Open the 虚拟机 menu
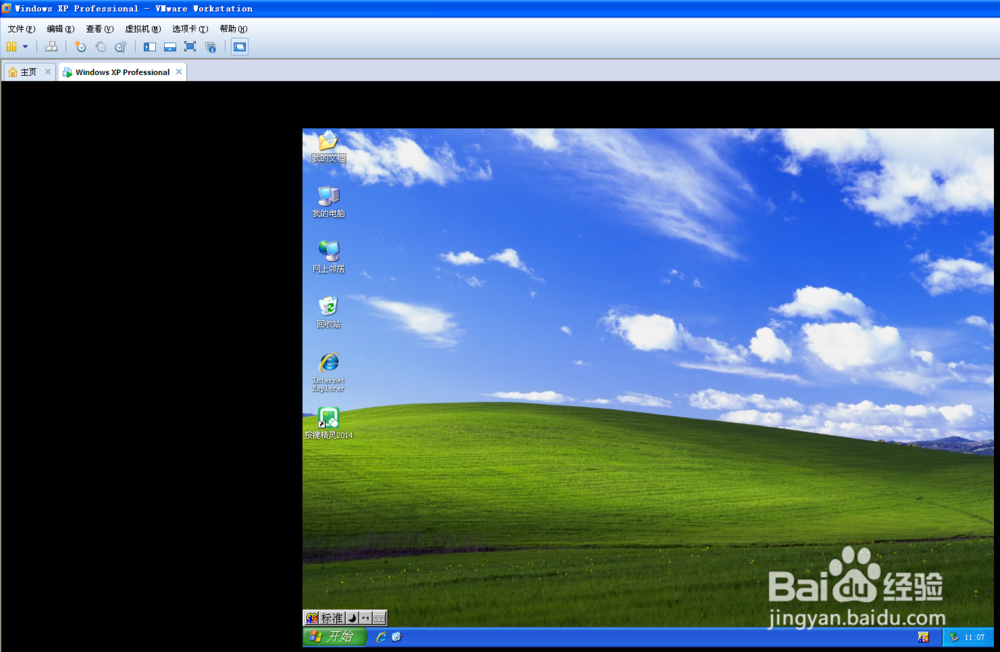Image resolution: width=1000 pixels, height=652 pixels. [x=143, y=29]
